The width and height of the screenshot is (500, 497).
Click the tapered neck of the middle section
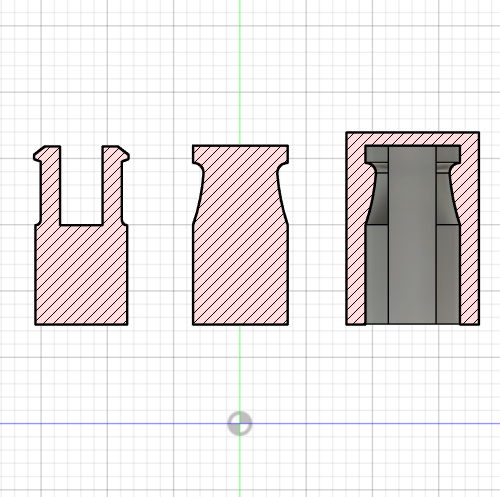point(240,193)
